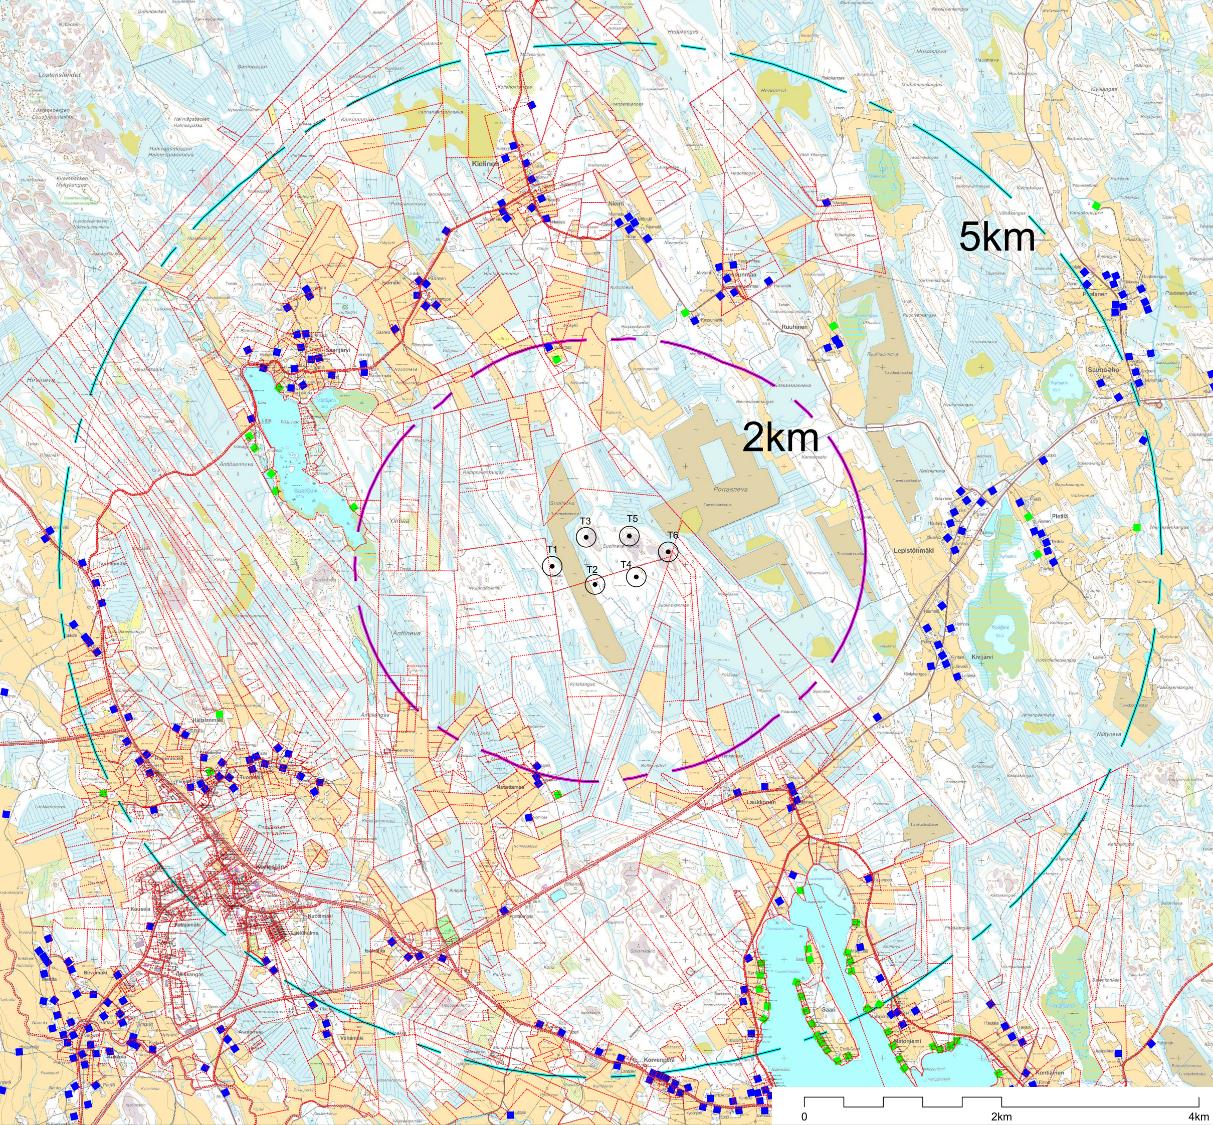Select the turbine T4 circle marker

635,577
